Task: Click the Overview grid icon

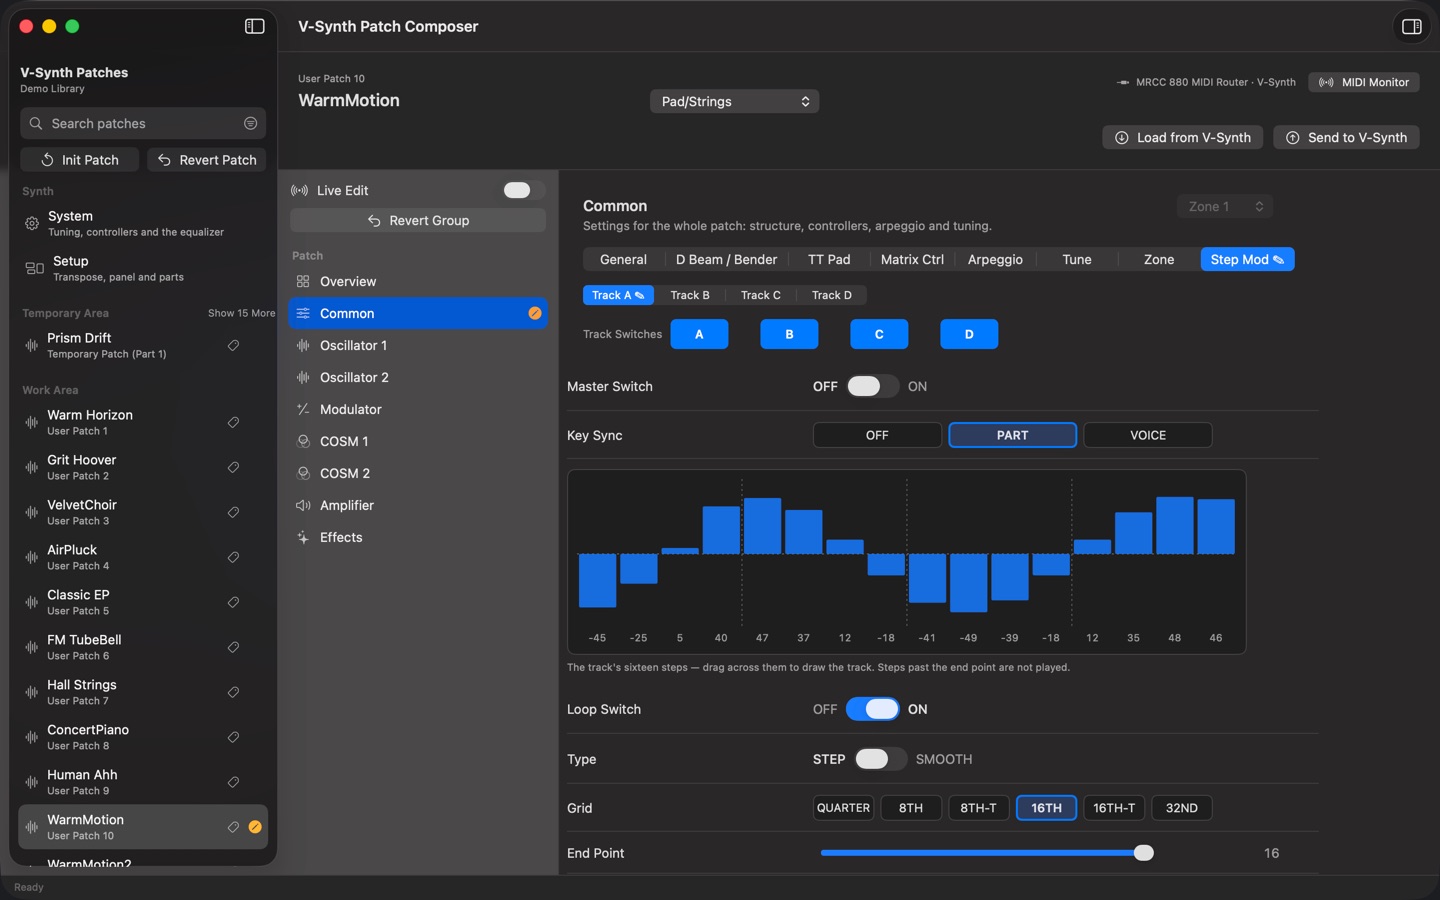Action: click(303, 281)
